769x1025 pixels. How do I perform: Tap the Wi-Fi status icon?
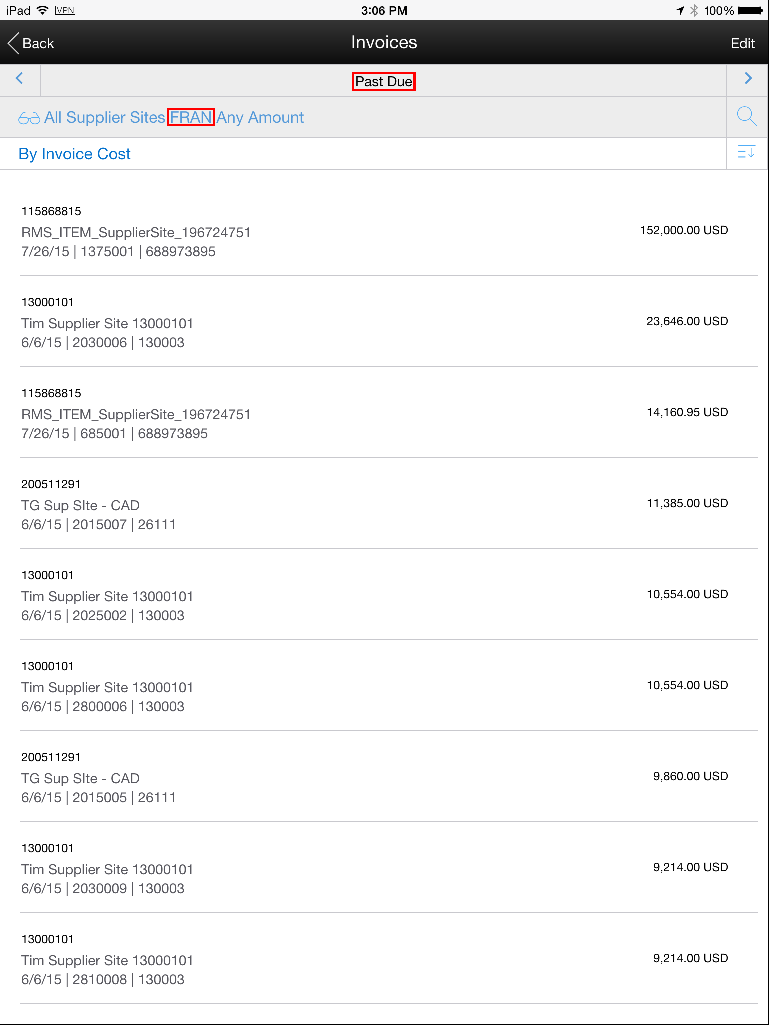click(43, 10)
